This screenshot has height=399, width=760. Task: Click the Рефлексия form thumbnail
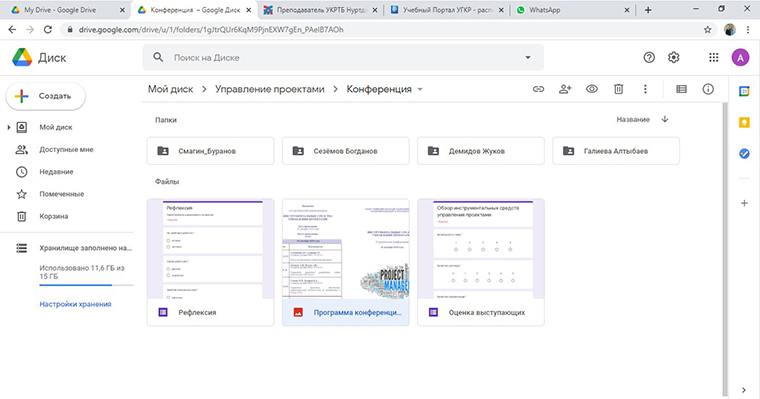(x=210, y=249)
